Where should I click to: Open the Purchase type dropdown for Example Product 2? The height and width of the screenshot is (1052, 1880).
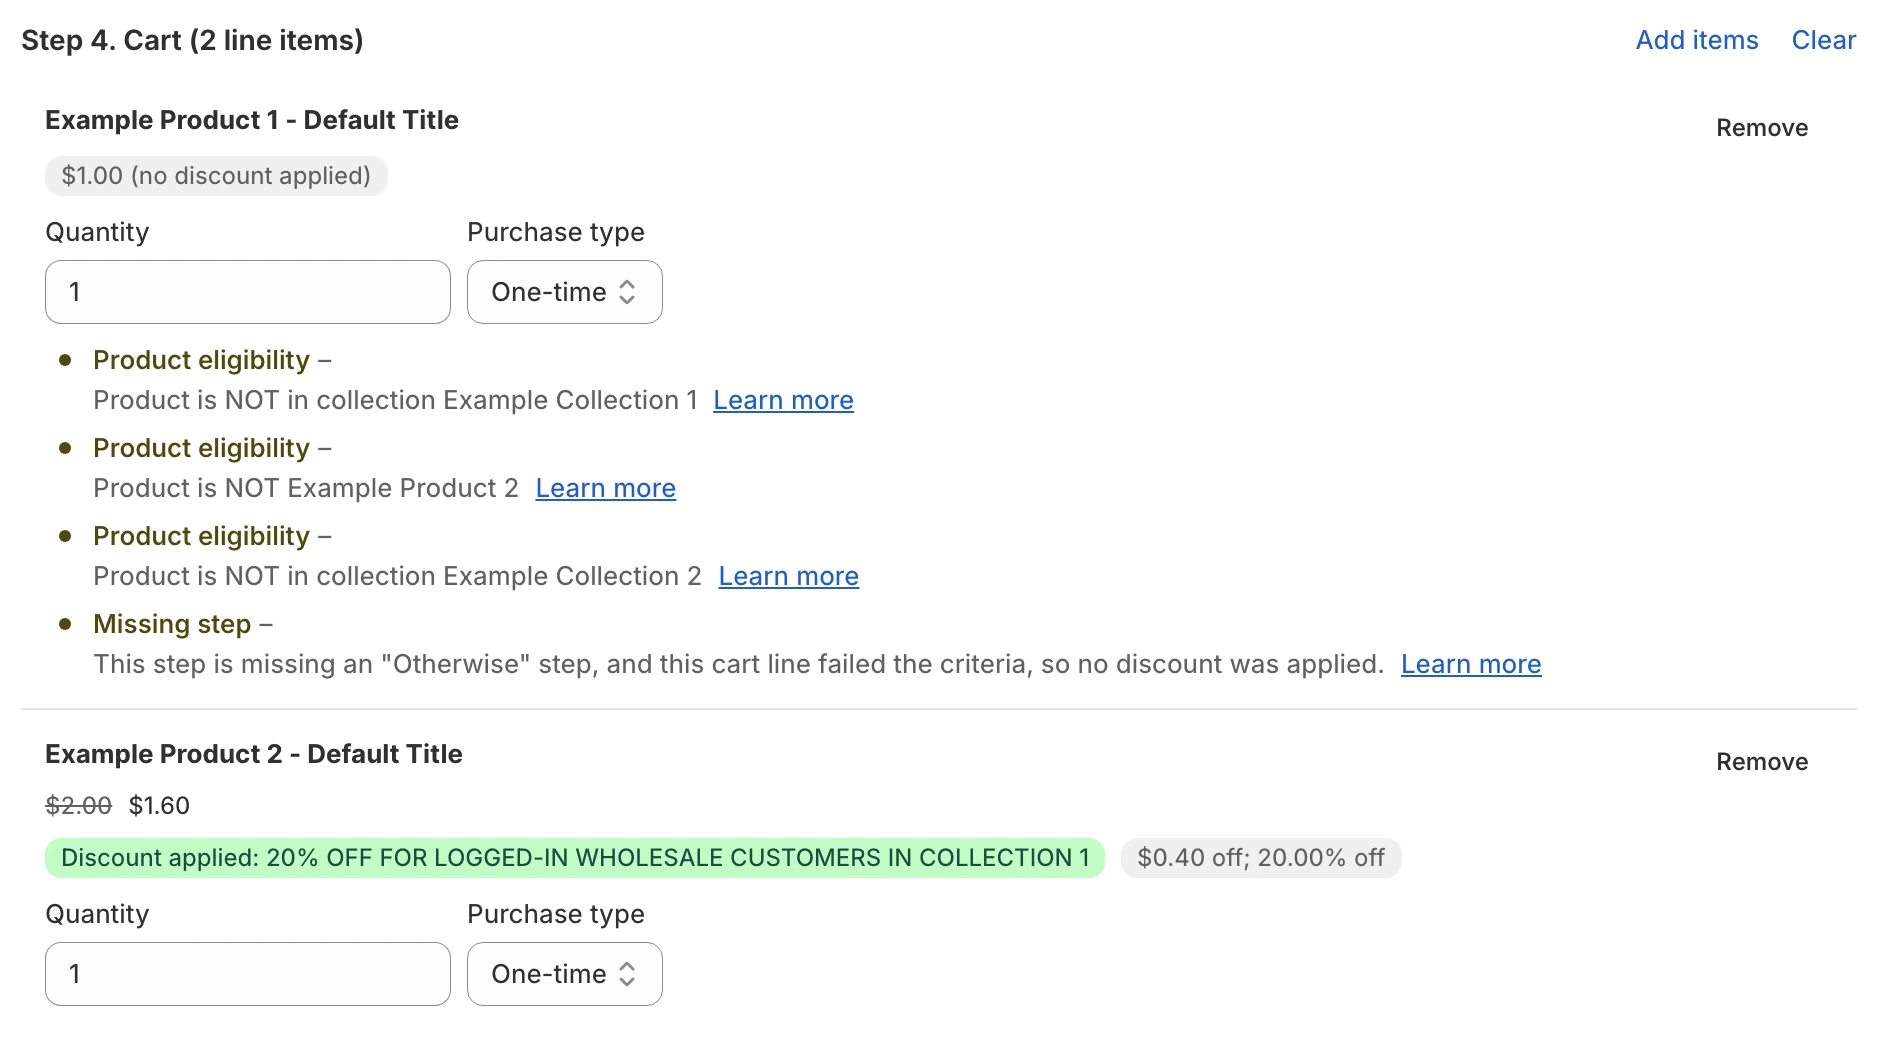pos(563,973)
